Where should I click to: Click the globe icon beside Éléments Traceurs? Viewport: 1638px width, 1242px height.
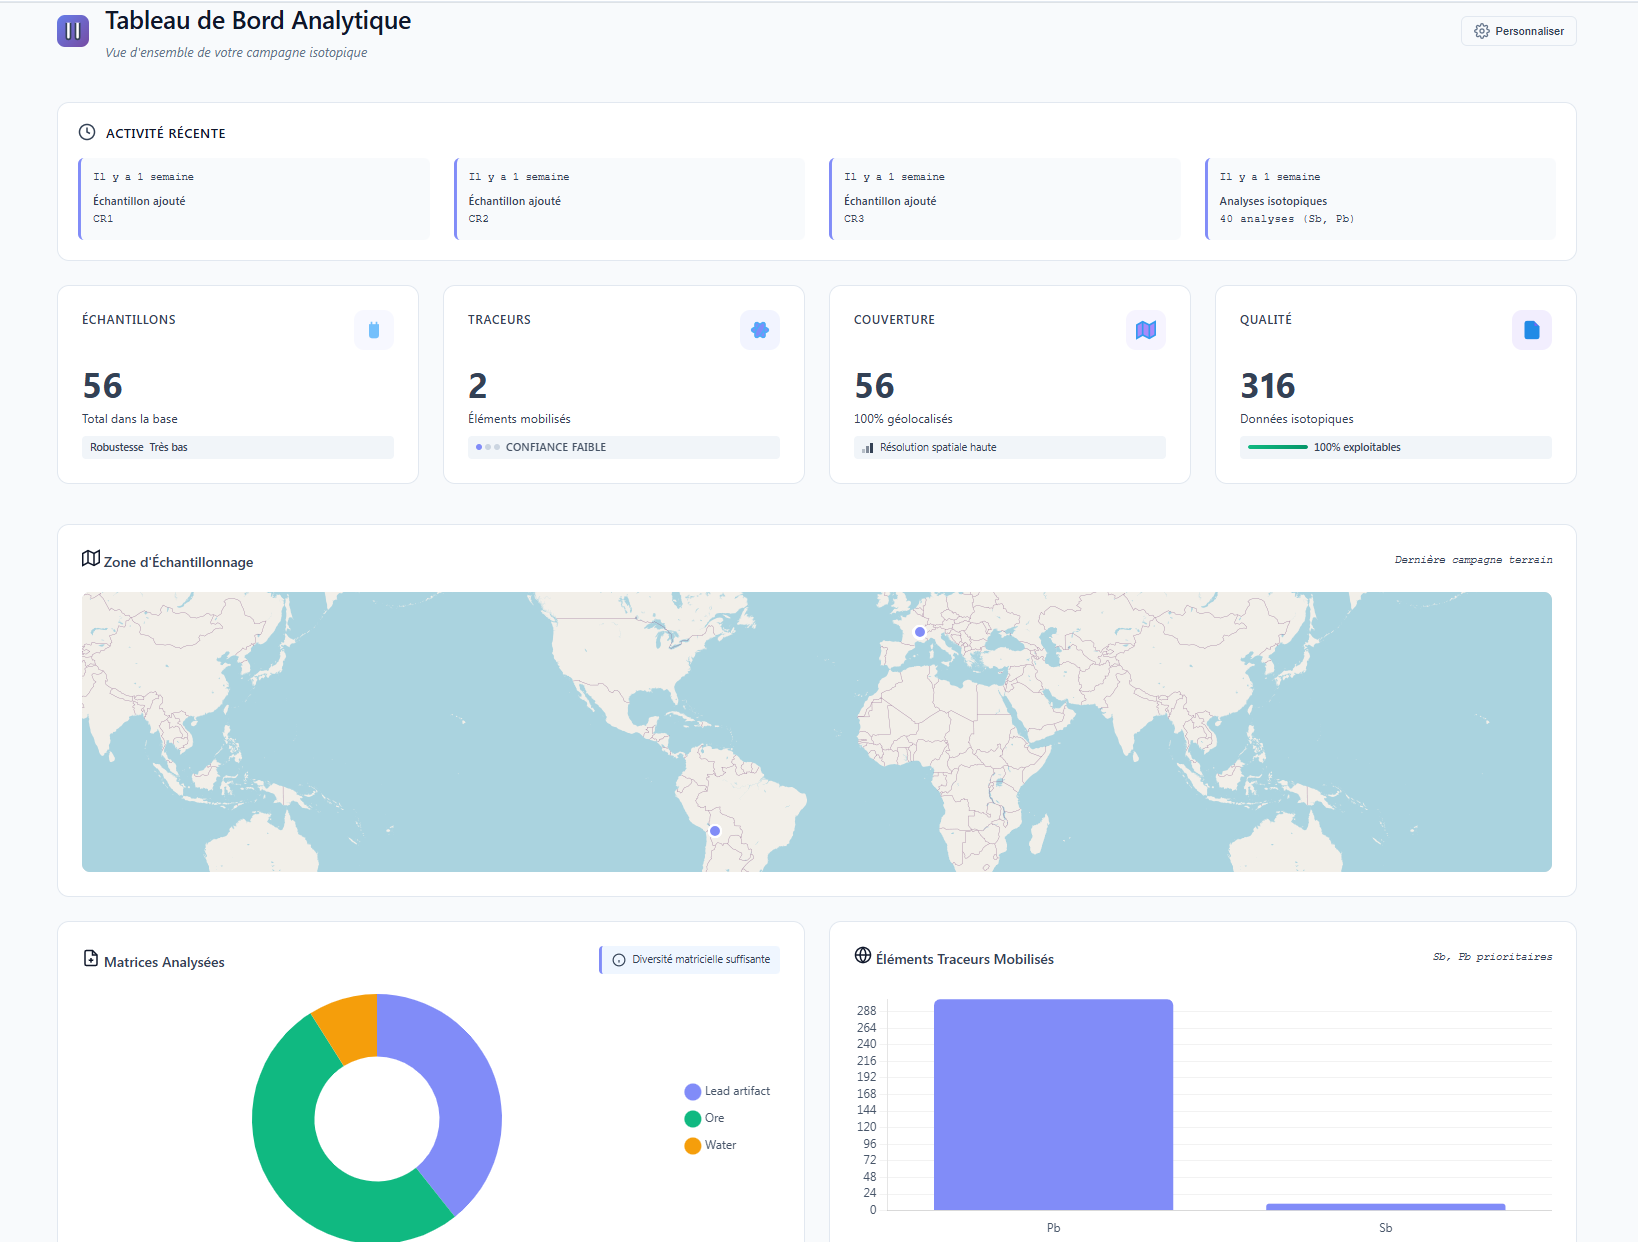pos(863,956)
